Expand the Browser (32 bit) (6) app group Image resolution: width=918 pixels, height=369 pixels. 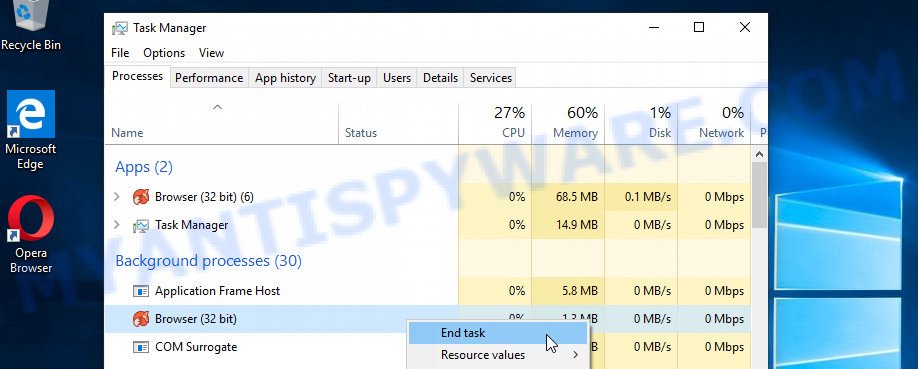coord(117,197)
